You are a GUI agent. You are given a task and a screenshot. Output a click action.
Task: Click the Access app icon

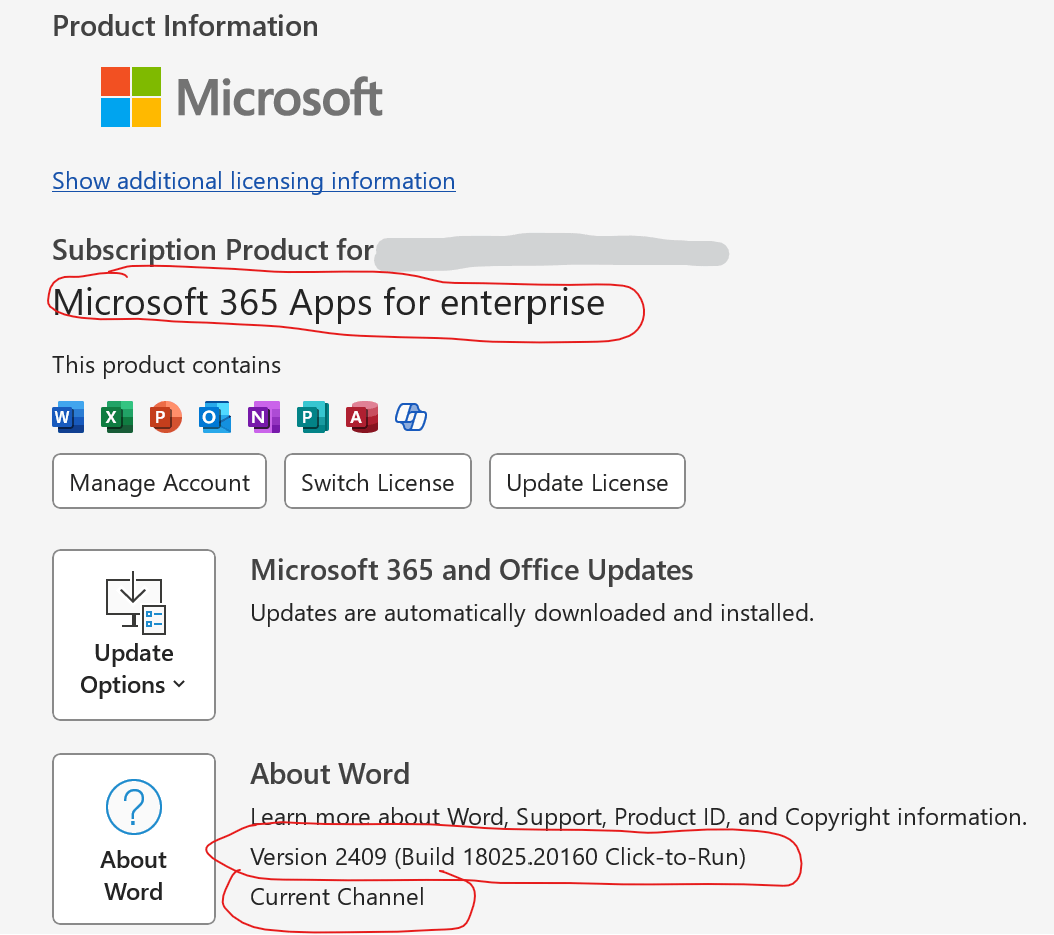[362, 417]
